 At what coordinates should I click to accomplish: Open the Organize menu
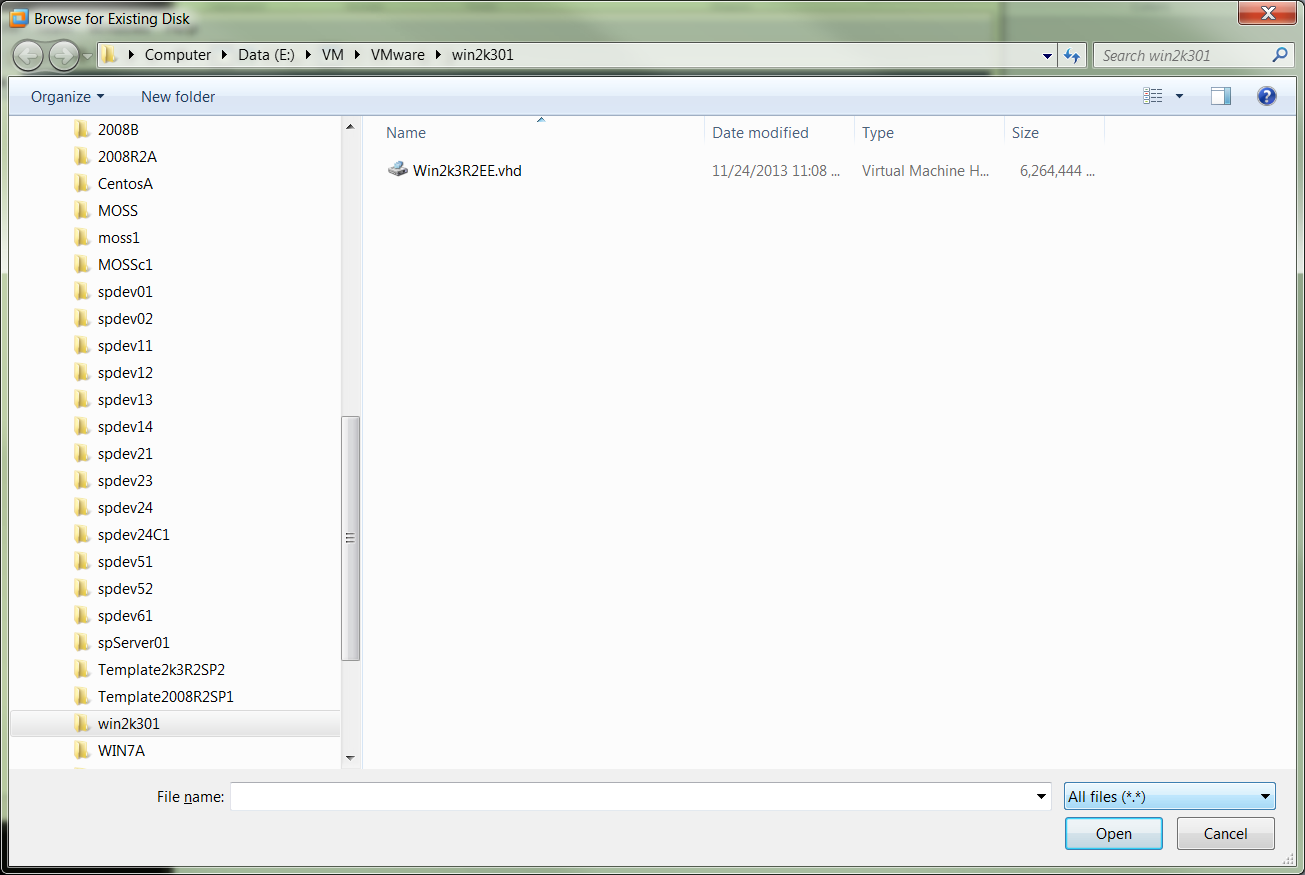(62, 96)
